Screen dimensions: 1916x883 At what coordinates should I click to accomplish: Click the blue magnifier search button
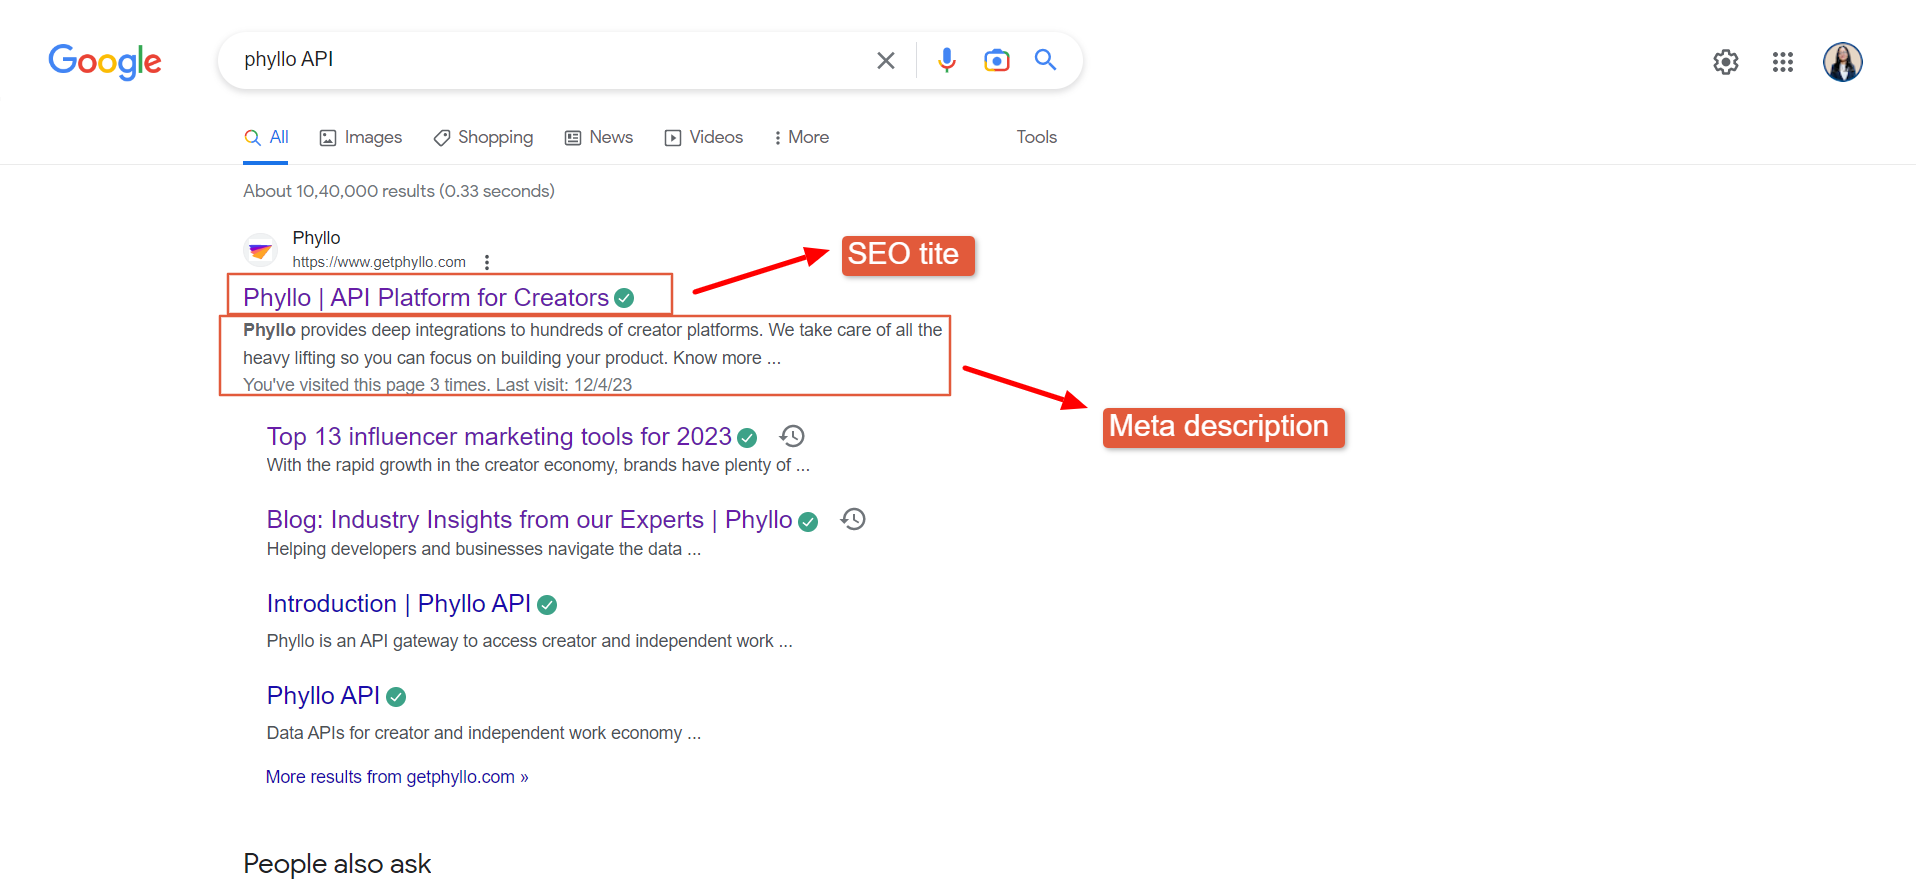tap(1045, 61)
